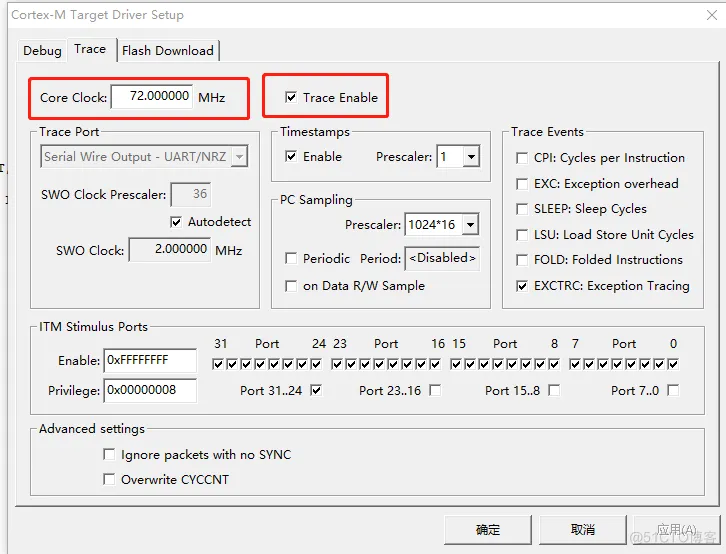The image size is (726, 554).
Task: Toggle ITM stimulus port 24 checkbox
Action: [x=316, y=364]
